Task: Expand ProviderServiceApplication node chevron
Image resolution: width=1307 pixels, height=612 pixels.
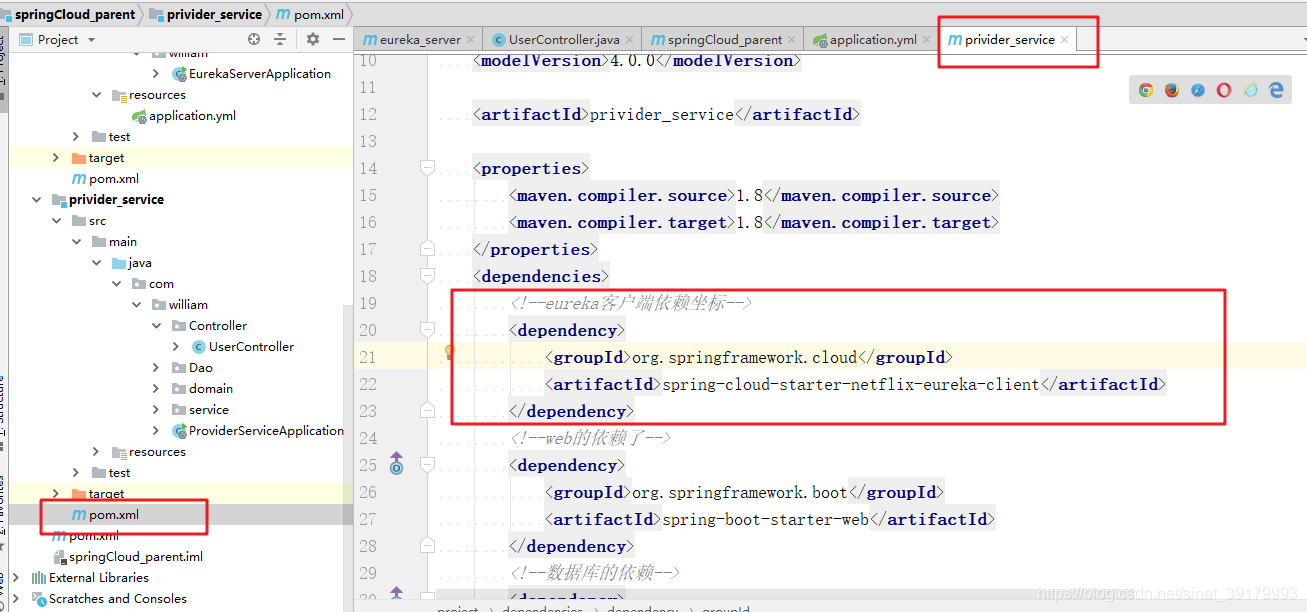Action: click(x=157, y=431)
